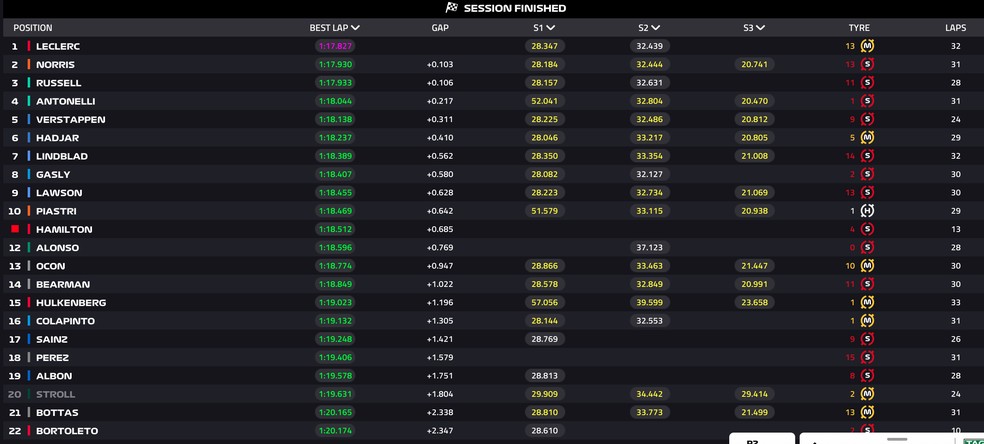Click Hadjar's medium tyre icon

coord(867,137)
